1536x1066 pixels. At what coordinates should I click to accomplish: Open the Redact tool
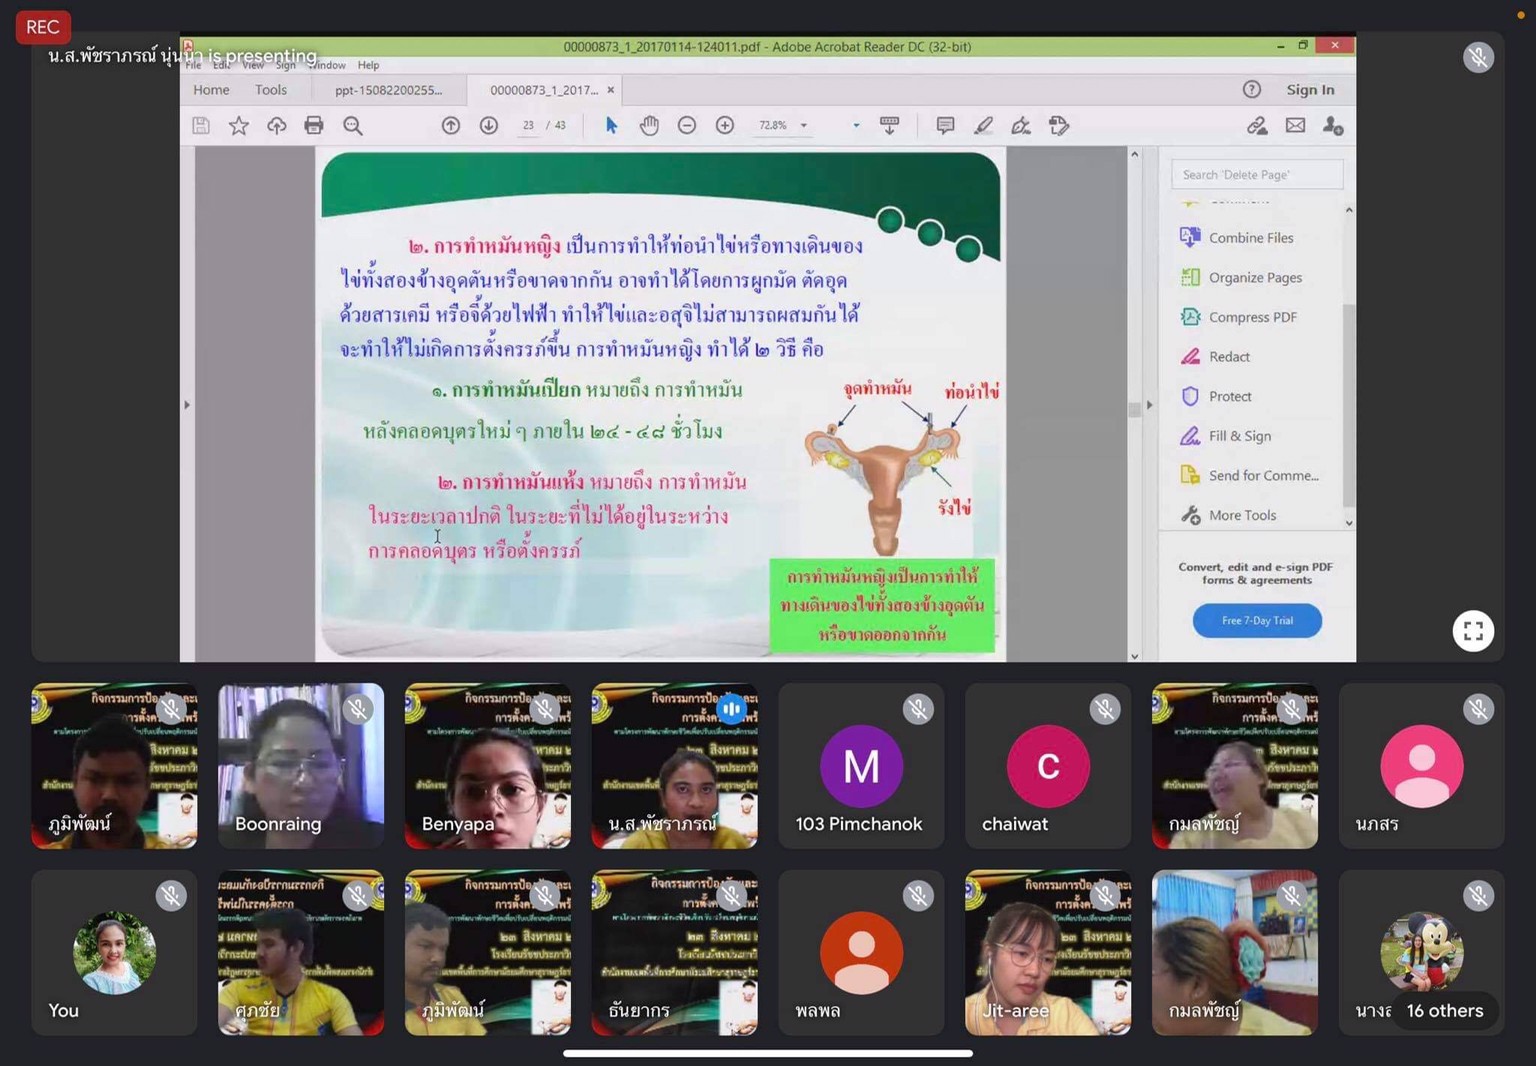(x=1229, y=357)
